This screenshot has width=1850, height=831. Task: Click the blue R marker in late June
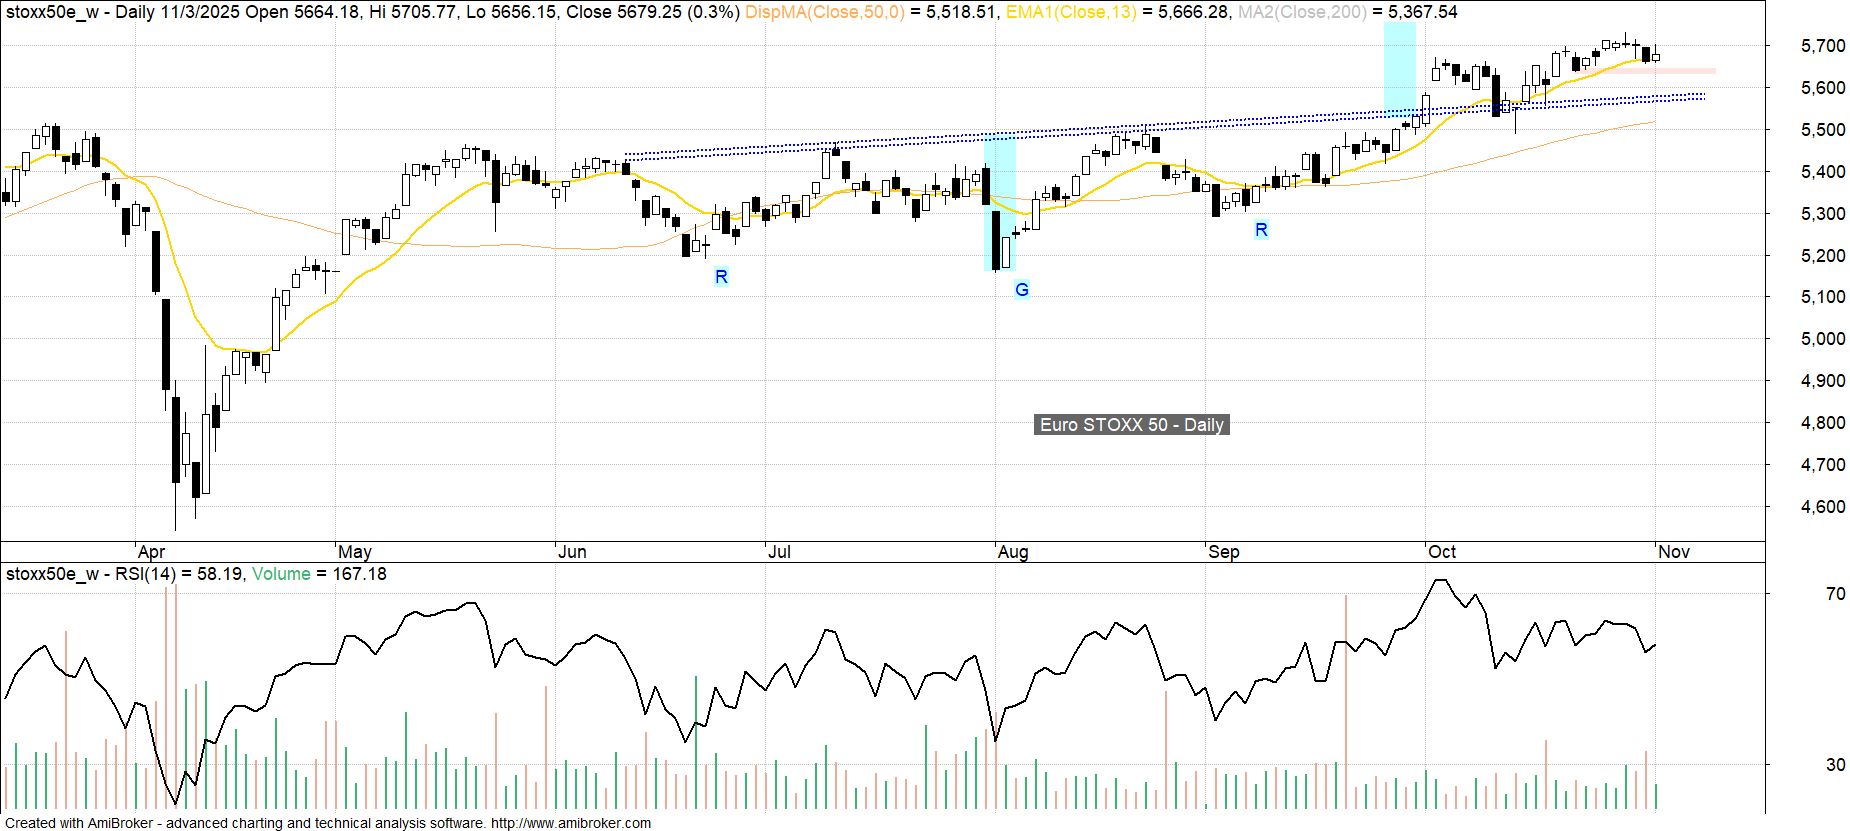[721, 277]
